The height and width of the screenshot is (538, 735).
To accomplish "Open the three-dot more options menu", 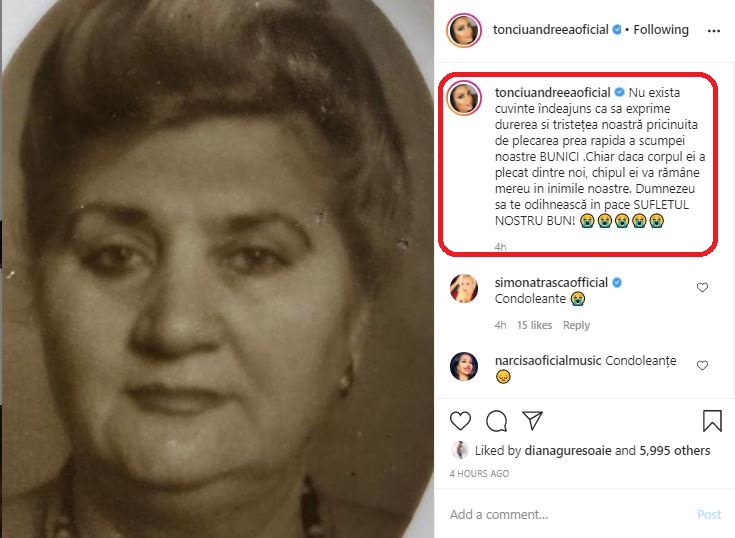I will 713,30.
